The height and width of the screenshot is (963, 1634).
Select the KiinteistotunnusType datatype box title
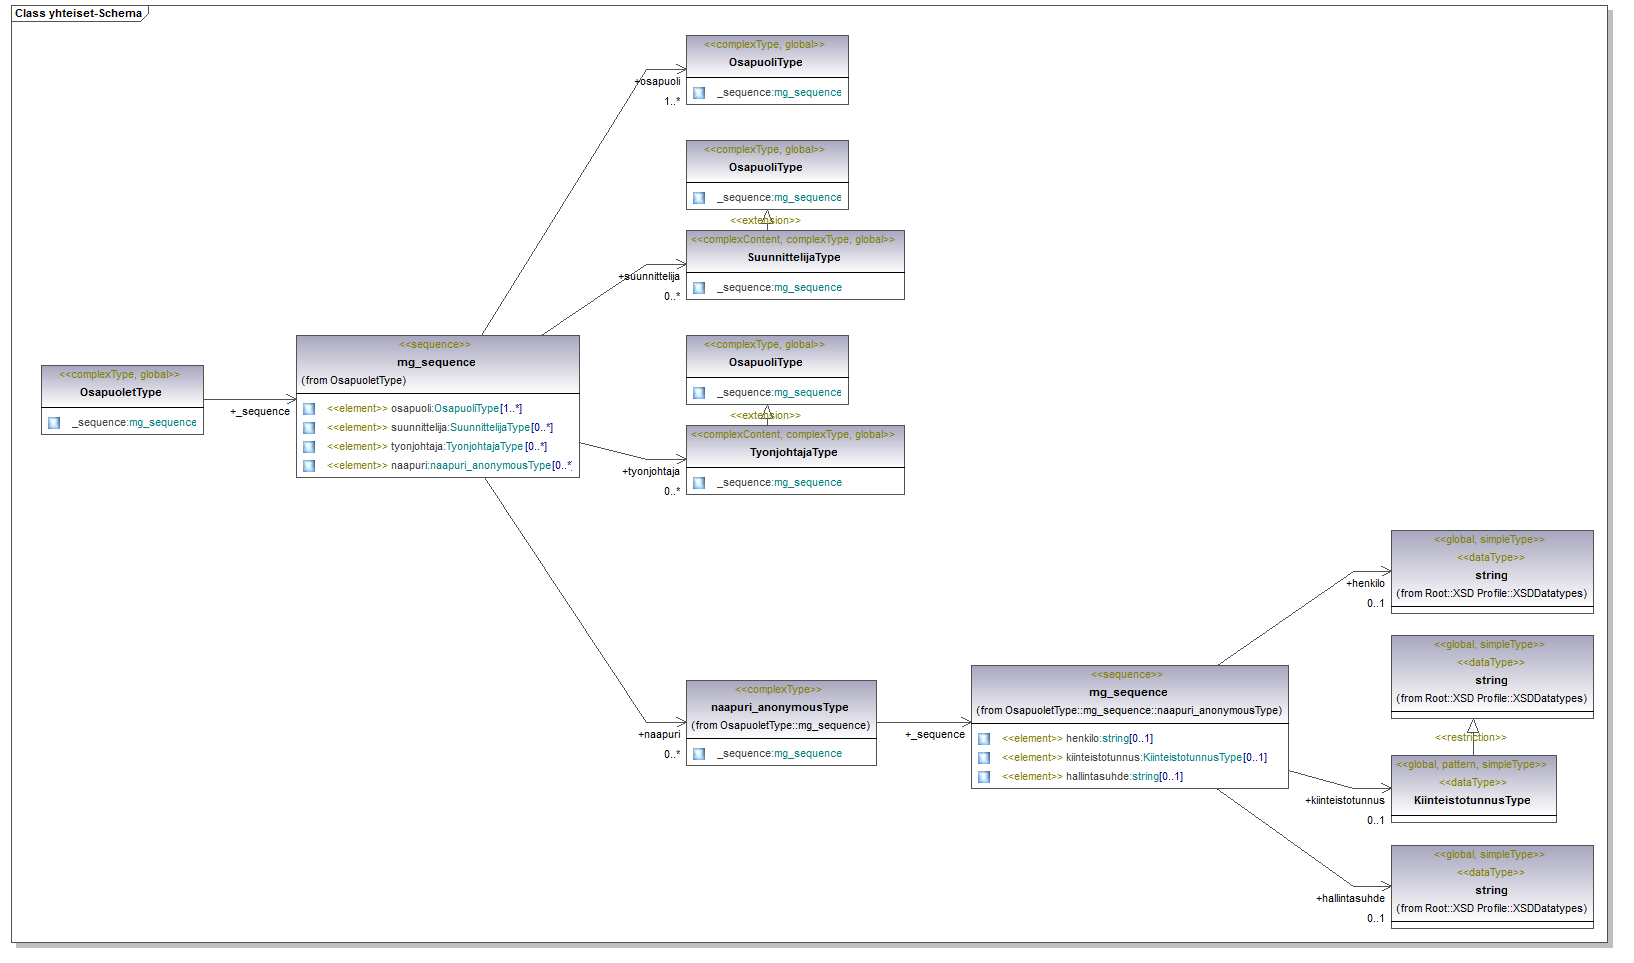pos(1472,800)
